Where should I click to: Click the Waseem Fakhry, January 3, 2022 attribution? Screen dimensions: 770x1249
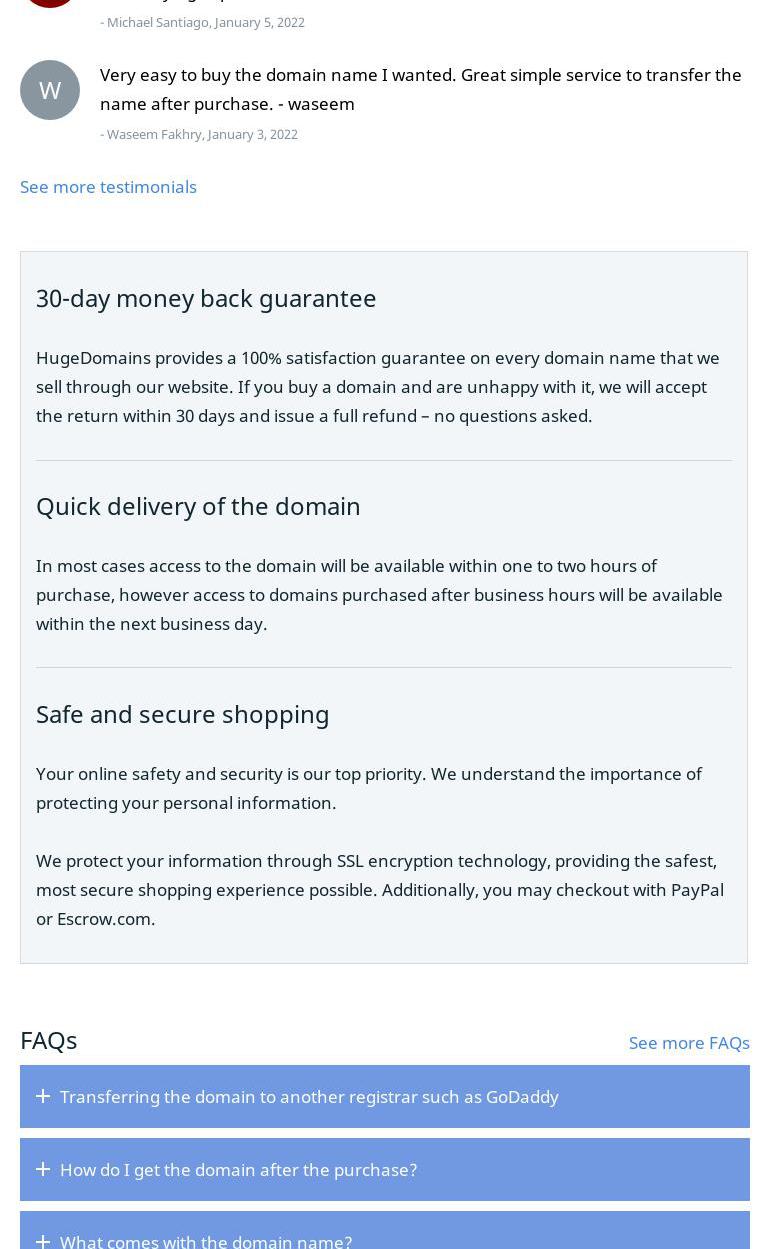coord(199,134)
